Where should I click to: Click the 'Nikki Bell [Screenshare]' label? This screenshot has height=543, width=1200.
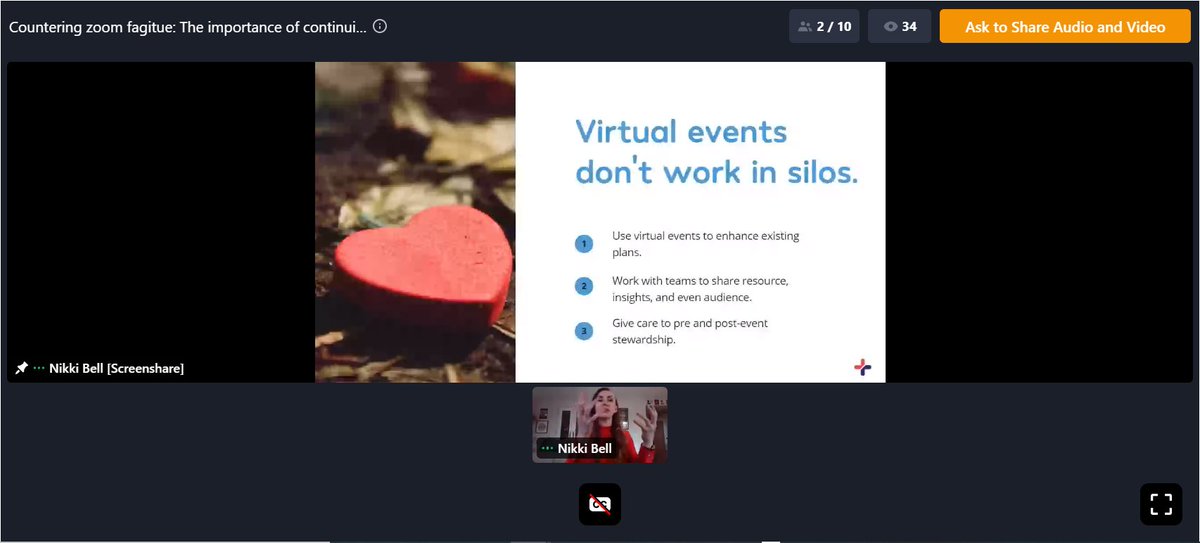116,368
